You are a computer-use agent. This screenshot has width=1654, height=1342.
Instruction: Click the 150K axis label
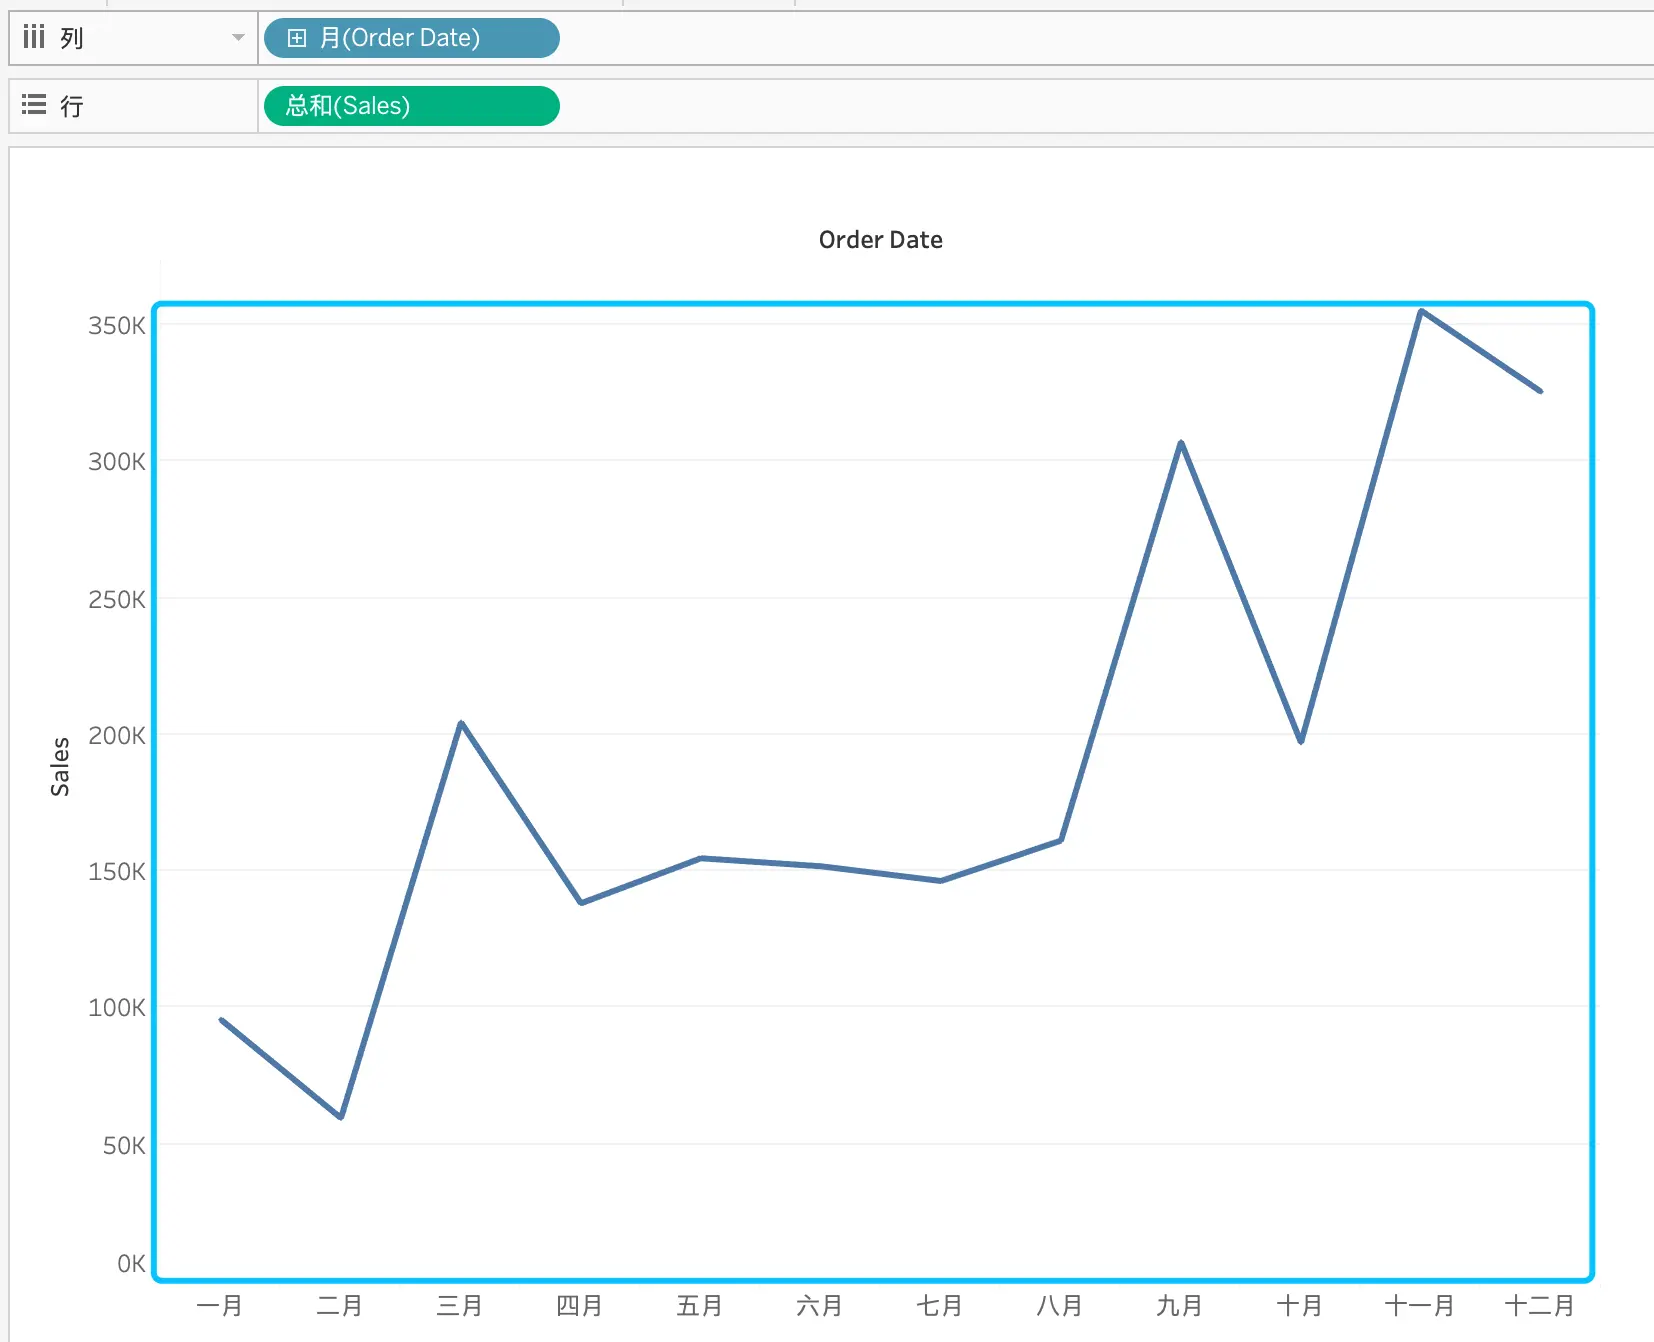tap(117, 872)
